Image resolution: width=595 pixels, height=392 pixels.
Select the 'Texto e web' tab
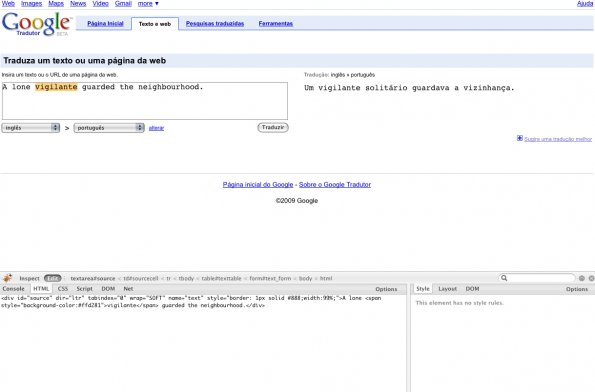coord(155,24)
